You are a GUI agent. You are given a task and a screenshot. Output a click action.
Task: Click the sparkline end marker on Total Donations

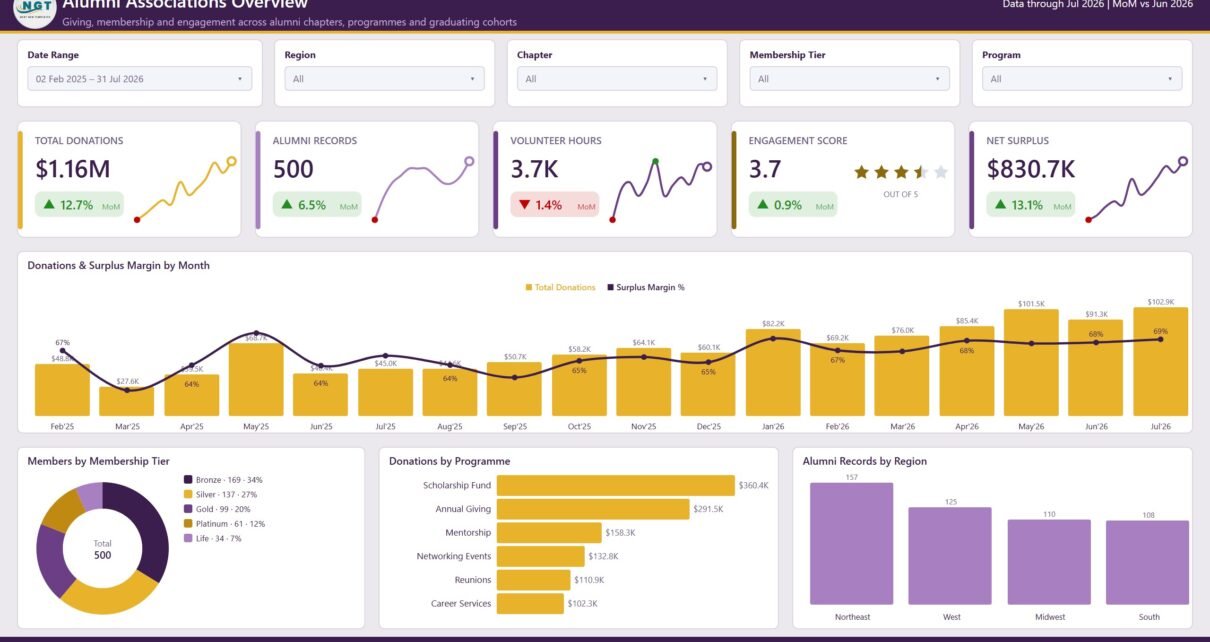tap(232, 161)
